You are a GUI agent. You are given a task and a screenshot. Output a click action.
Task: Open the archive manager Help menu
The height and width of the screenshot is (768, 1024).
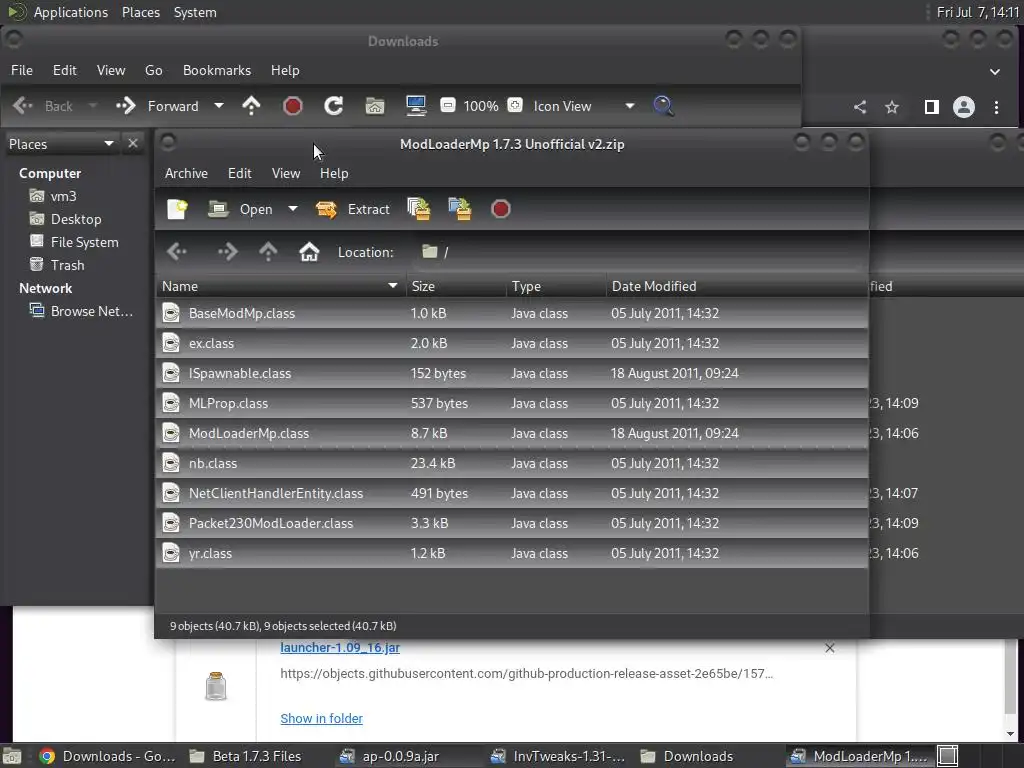point(334,173)
